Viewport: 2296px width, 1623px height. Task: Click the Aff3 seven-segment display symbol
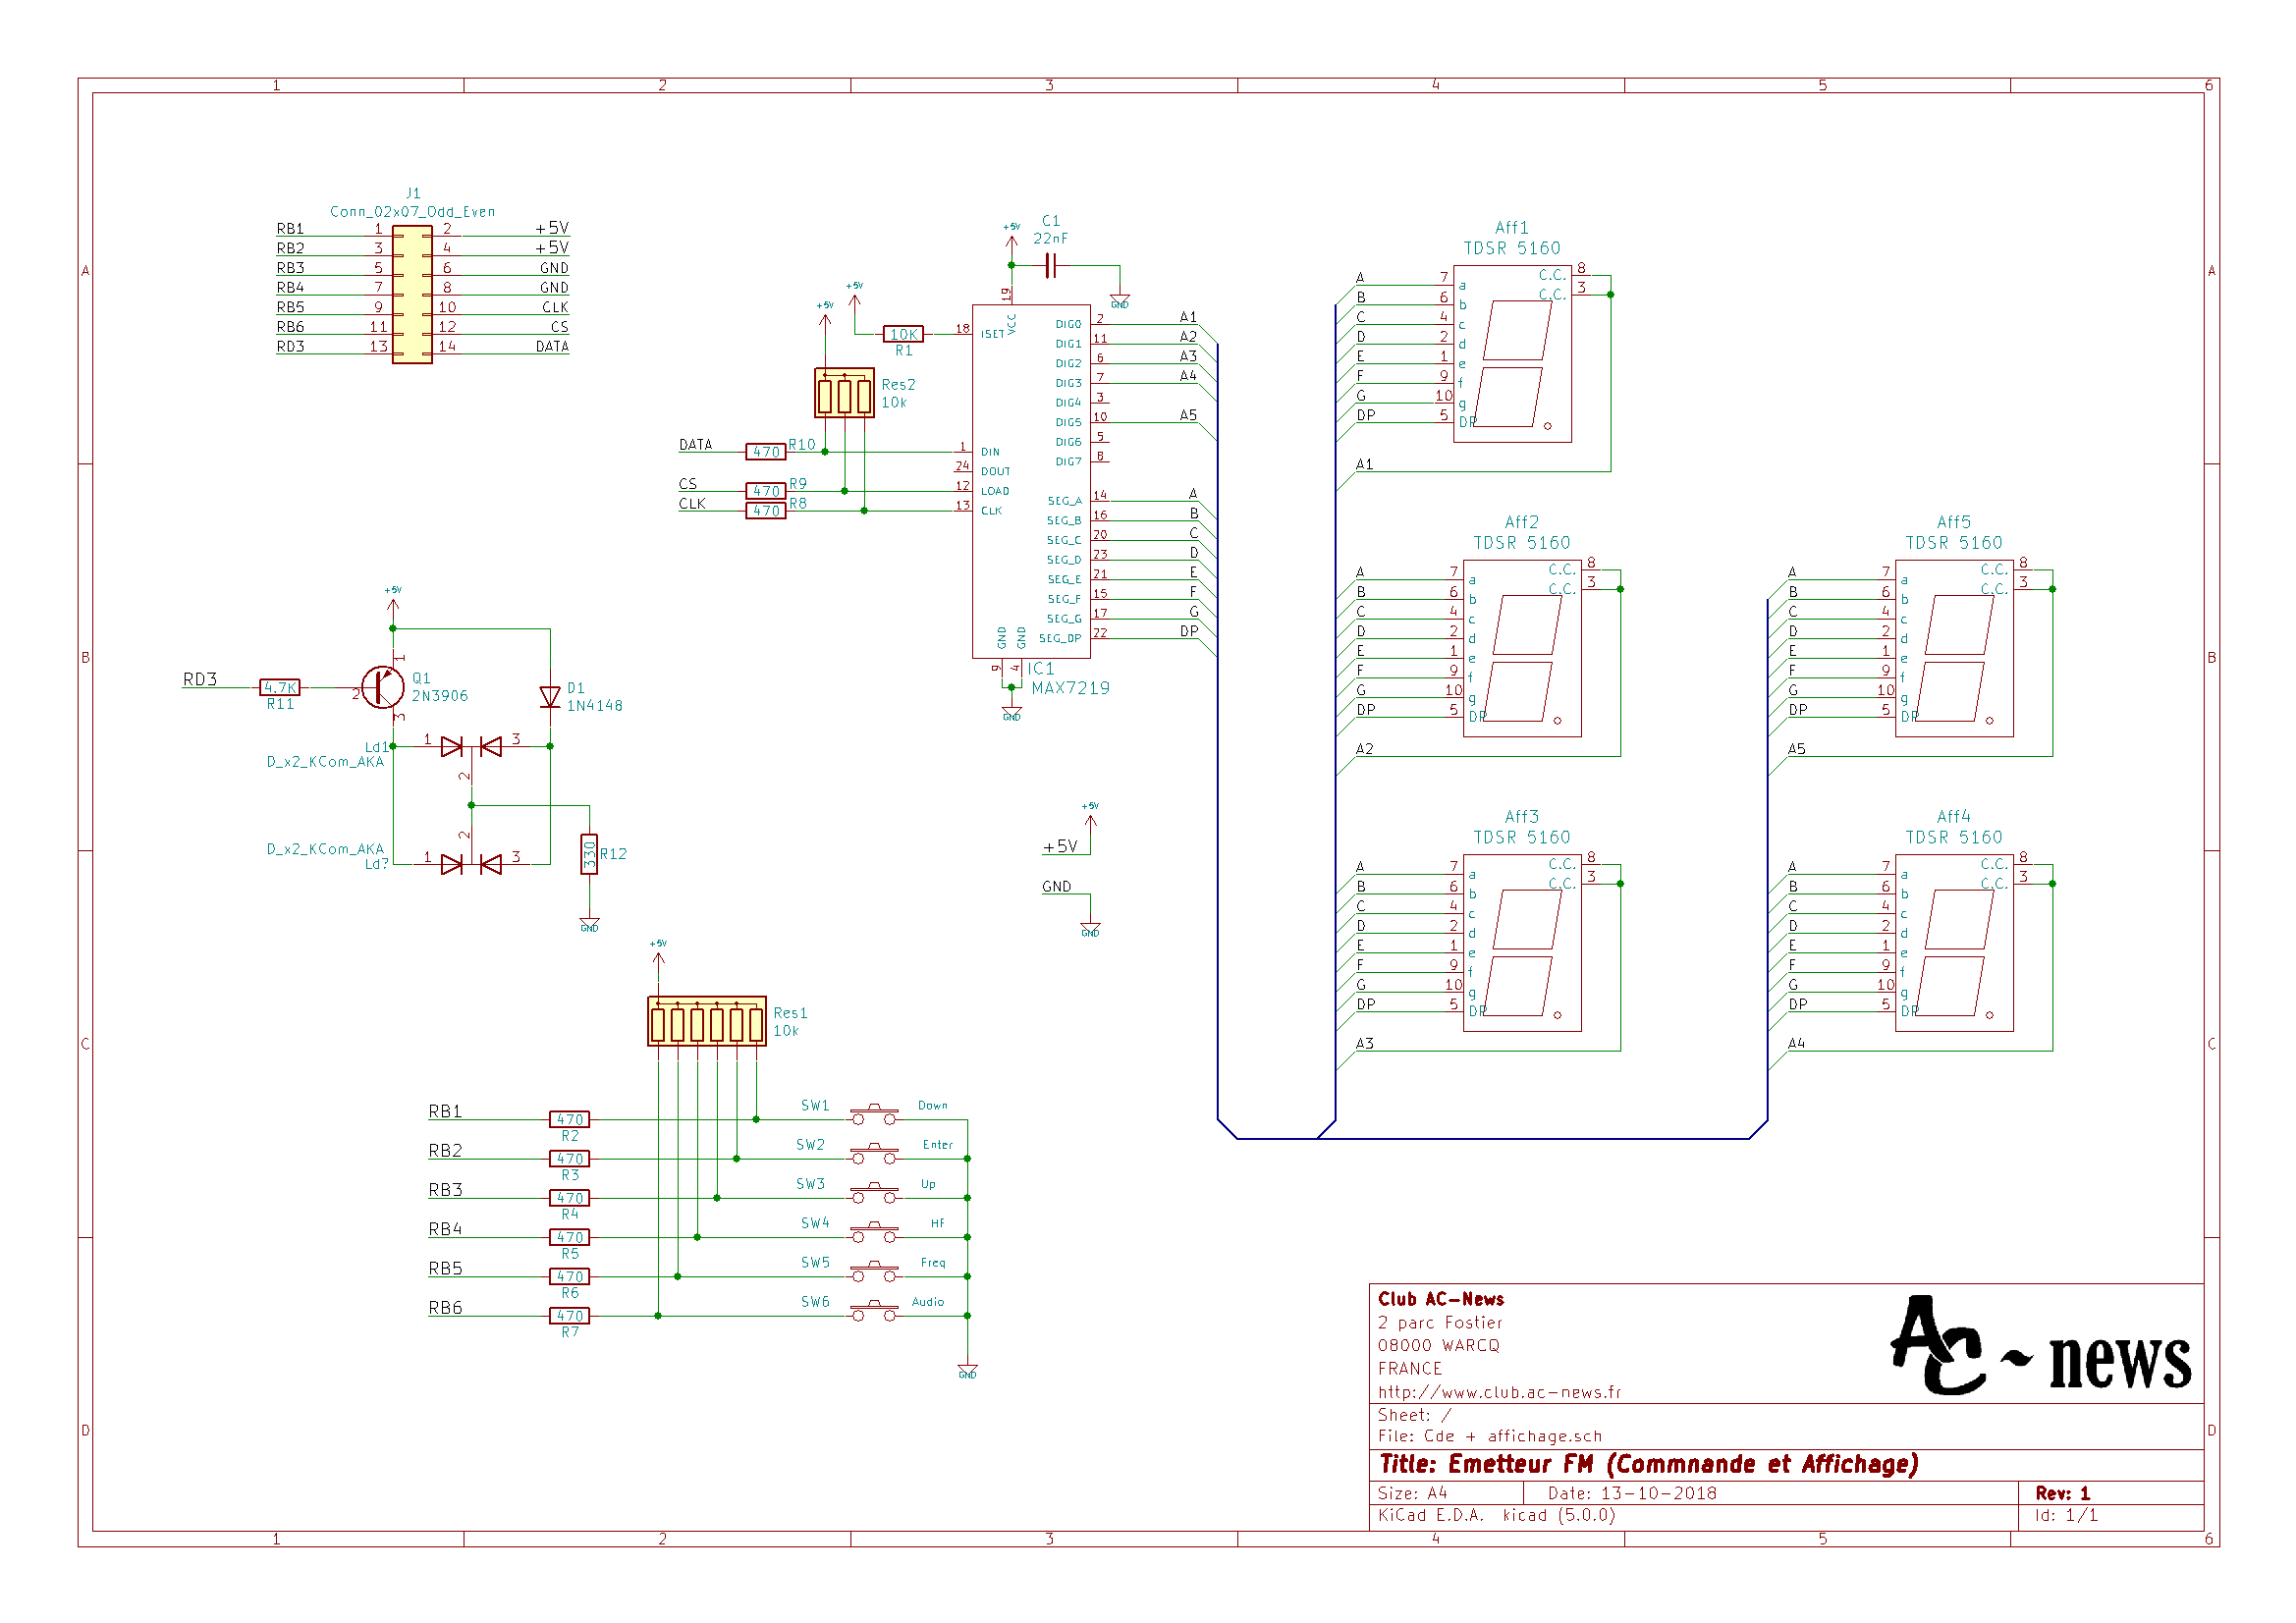(1522, 943)
